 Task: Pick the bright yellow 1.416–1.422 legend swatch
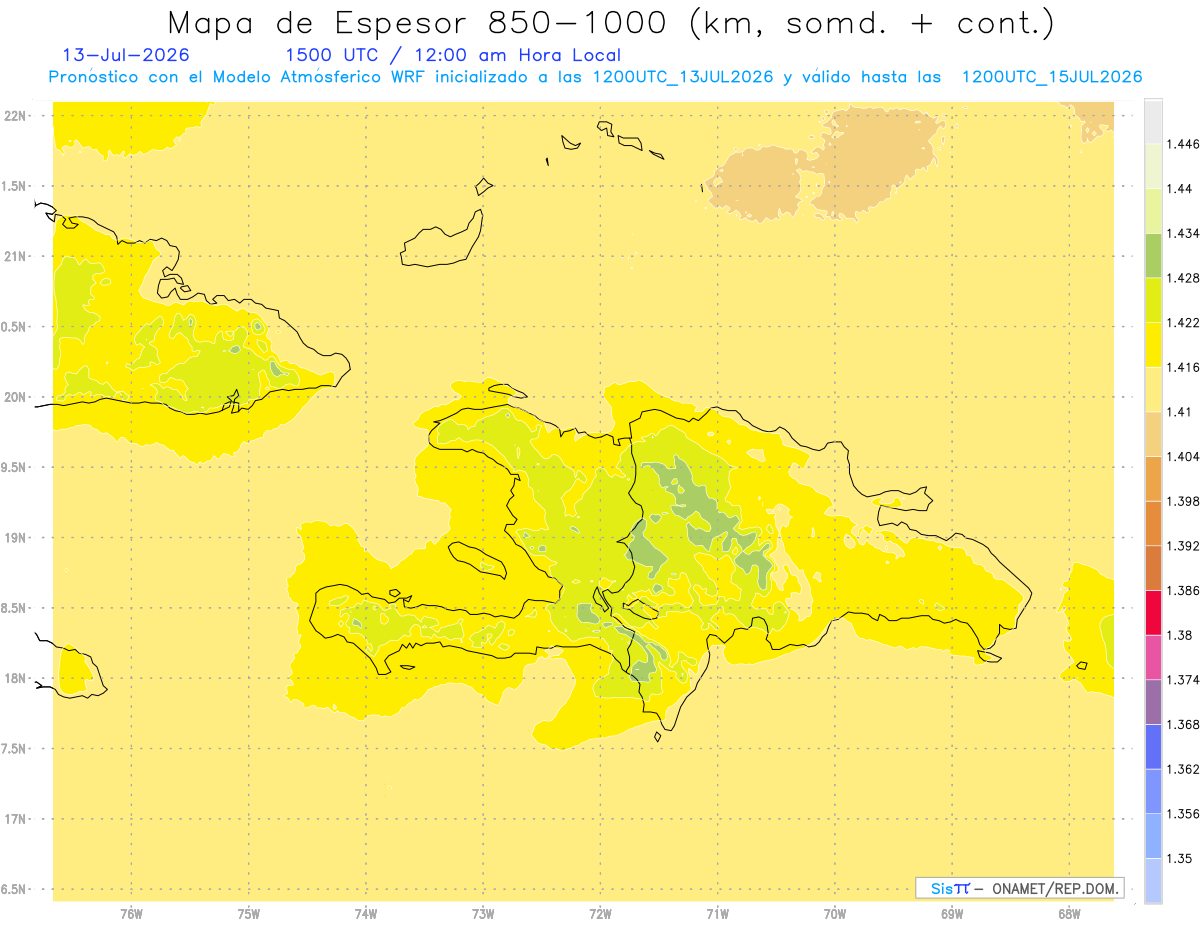point(1153,345)
